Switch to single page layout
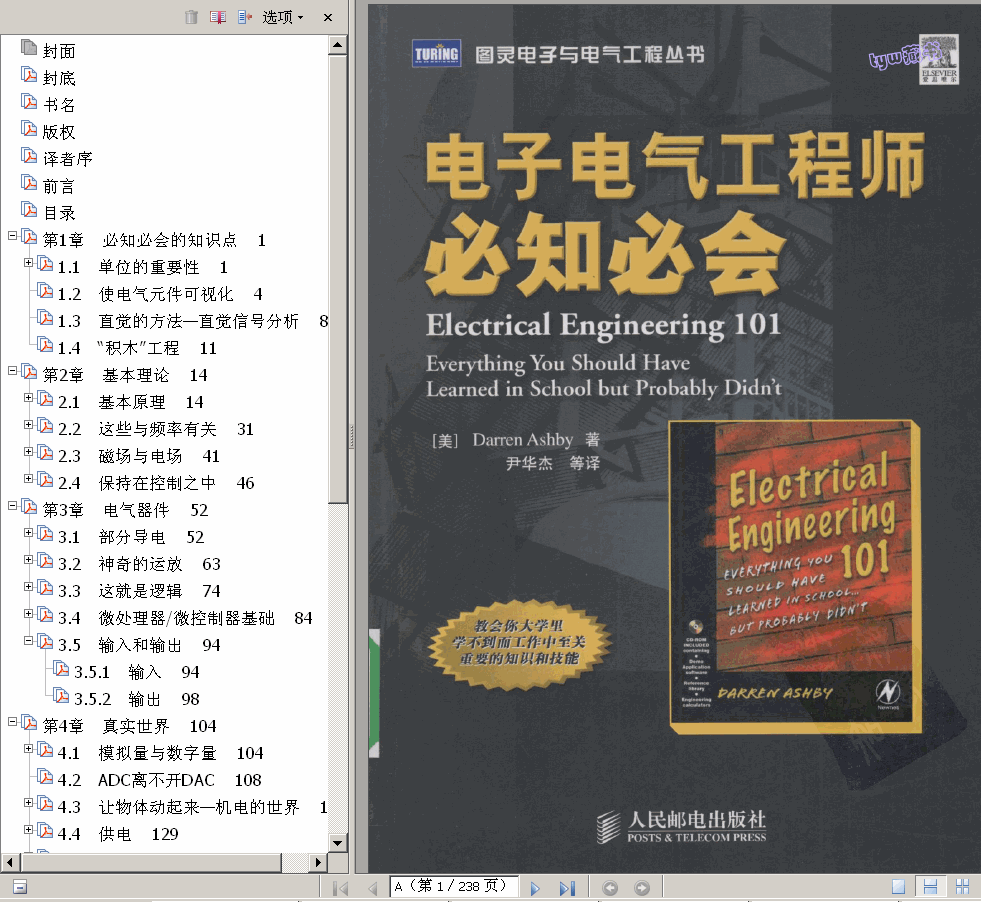Viewport: 981px width, 902px height. (898, 886)
